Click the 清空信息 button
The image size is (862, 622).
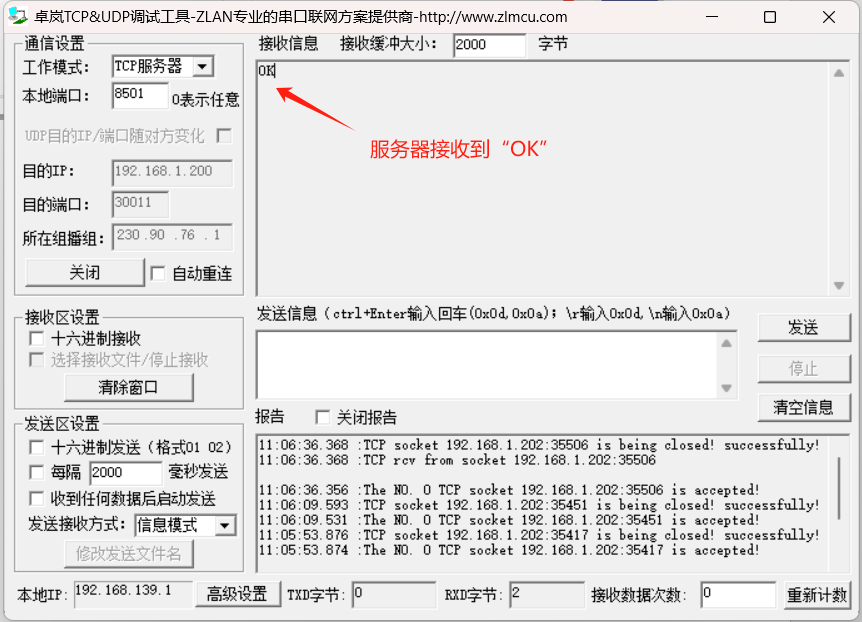pos(803,407)
